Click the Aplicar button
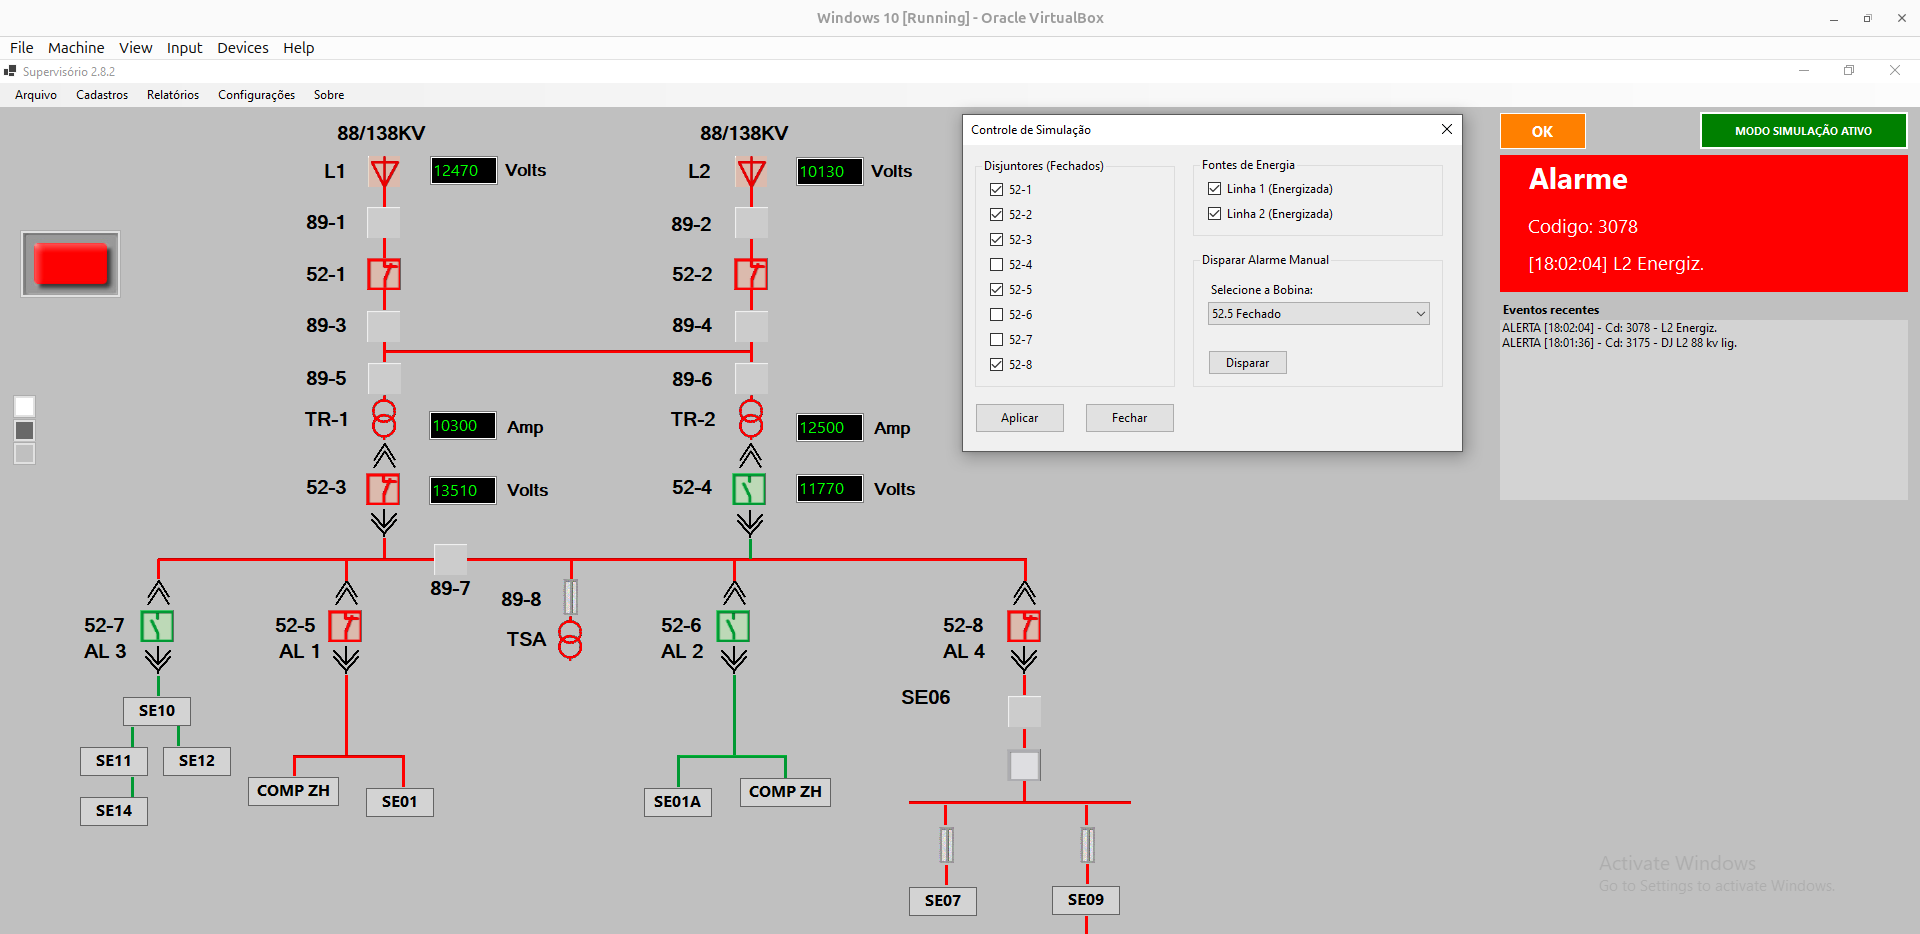Viewport: 1920px width, 934px height. pyautogui.click(x=1020, y=418)
